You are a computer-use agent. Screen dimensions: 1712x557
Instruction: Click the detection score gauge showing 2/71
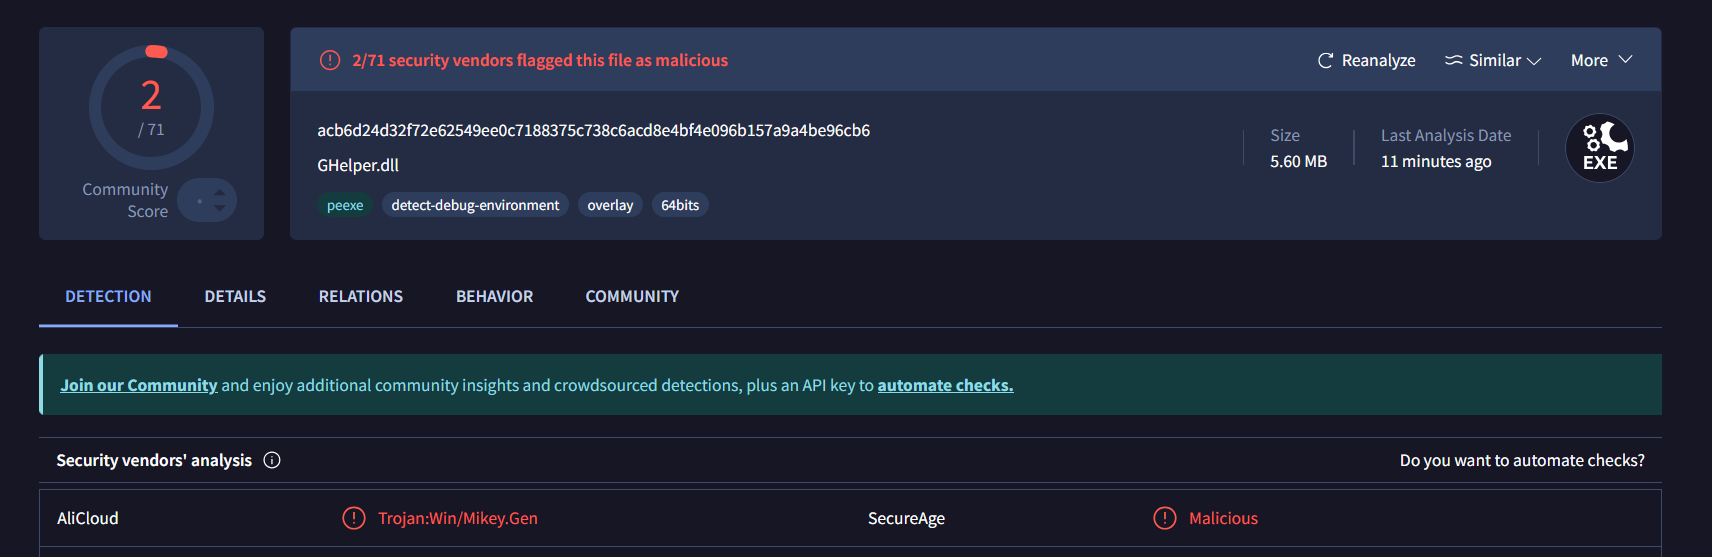[x=151, y=107]
